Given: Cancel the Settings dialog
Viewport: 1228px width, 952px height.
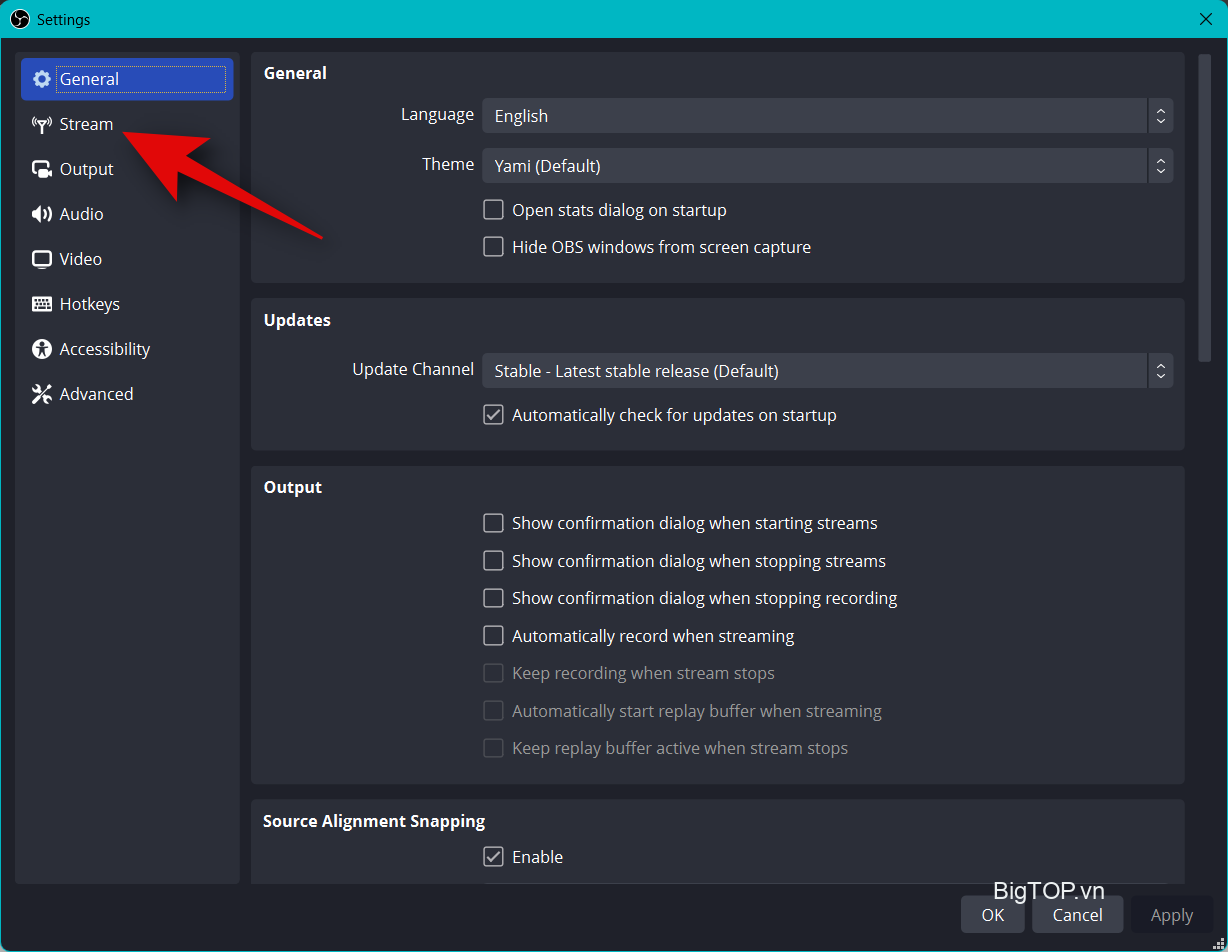Looking at the screenshot, I should 1078,915.
